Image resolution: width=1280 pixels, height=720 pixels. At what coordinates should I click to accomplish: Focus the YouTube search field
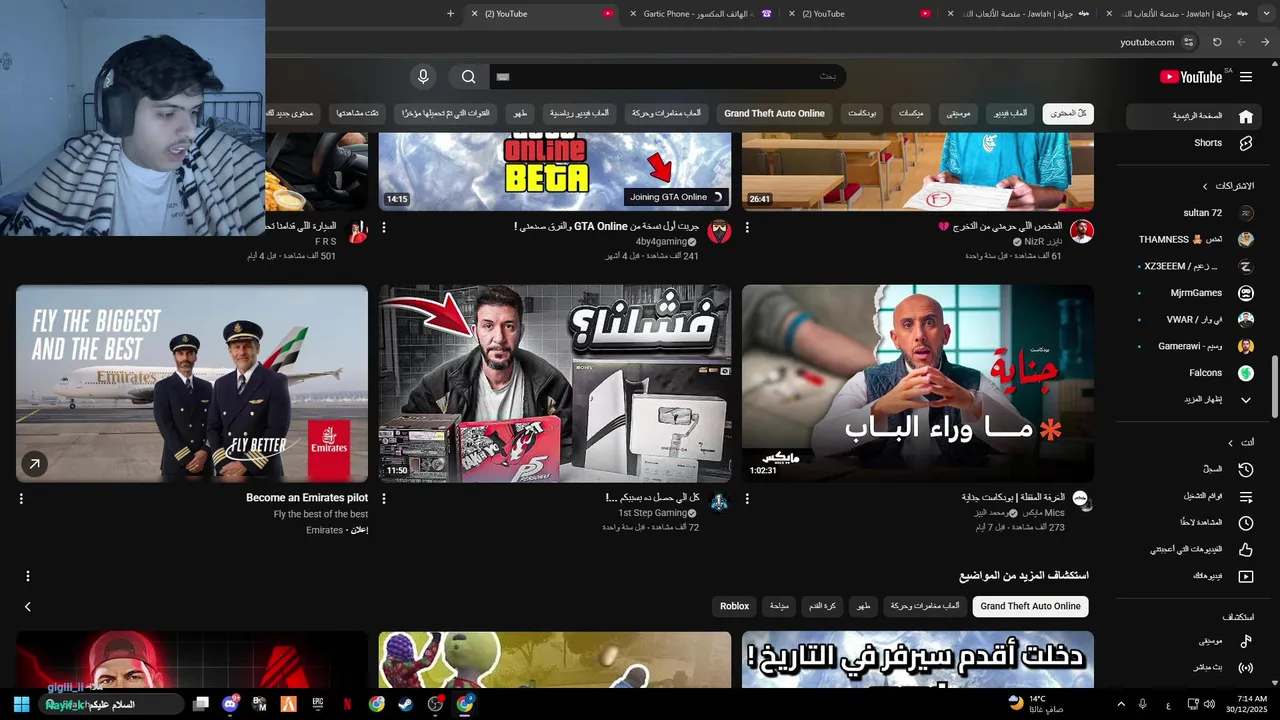point(668,77)
